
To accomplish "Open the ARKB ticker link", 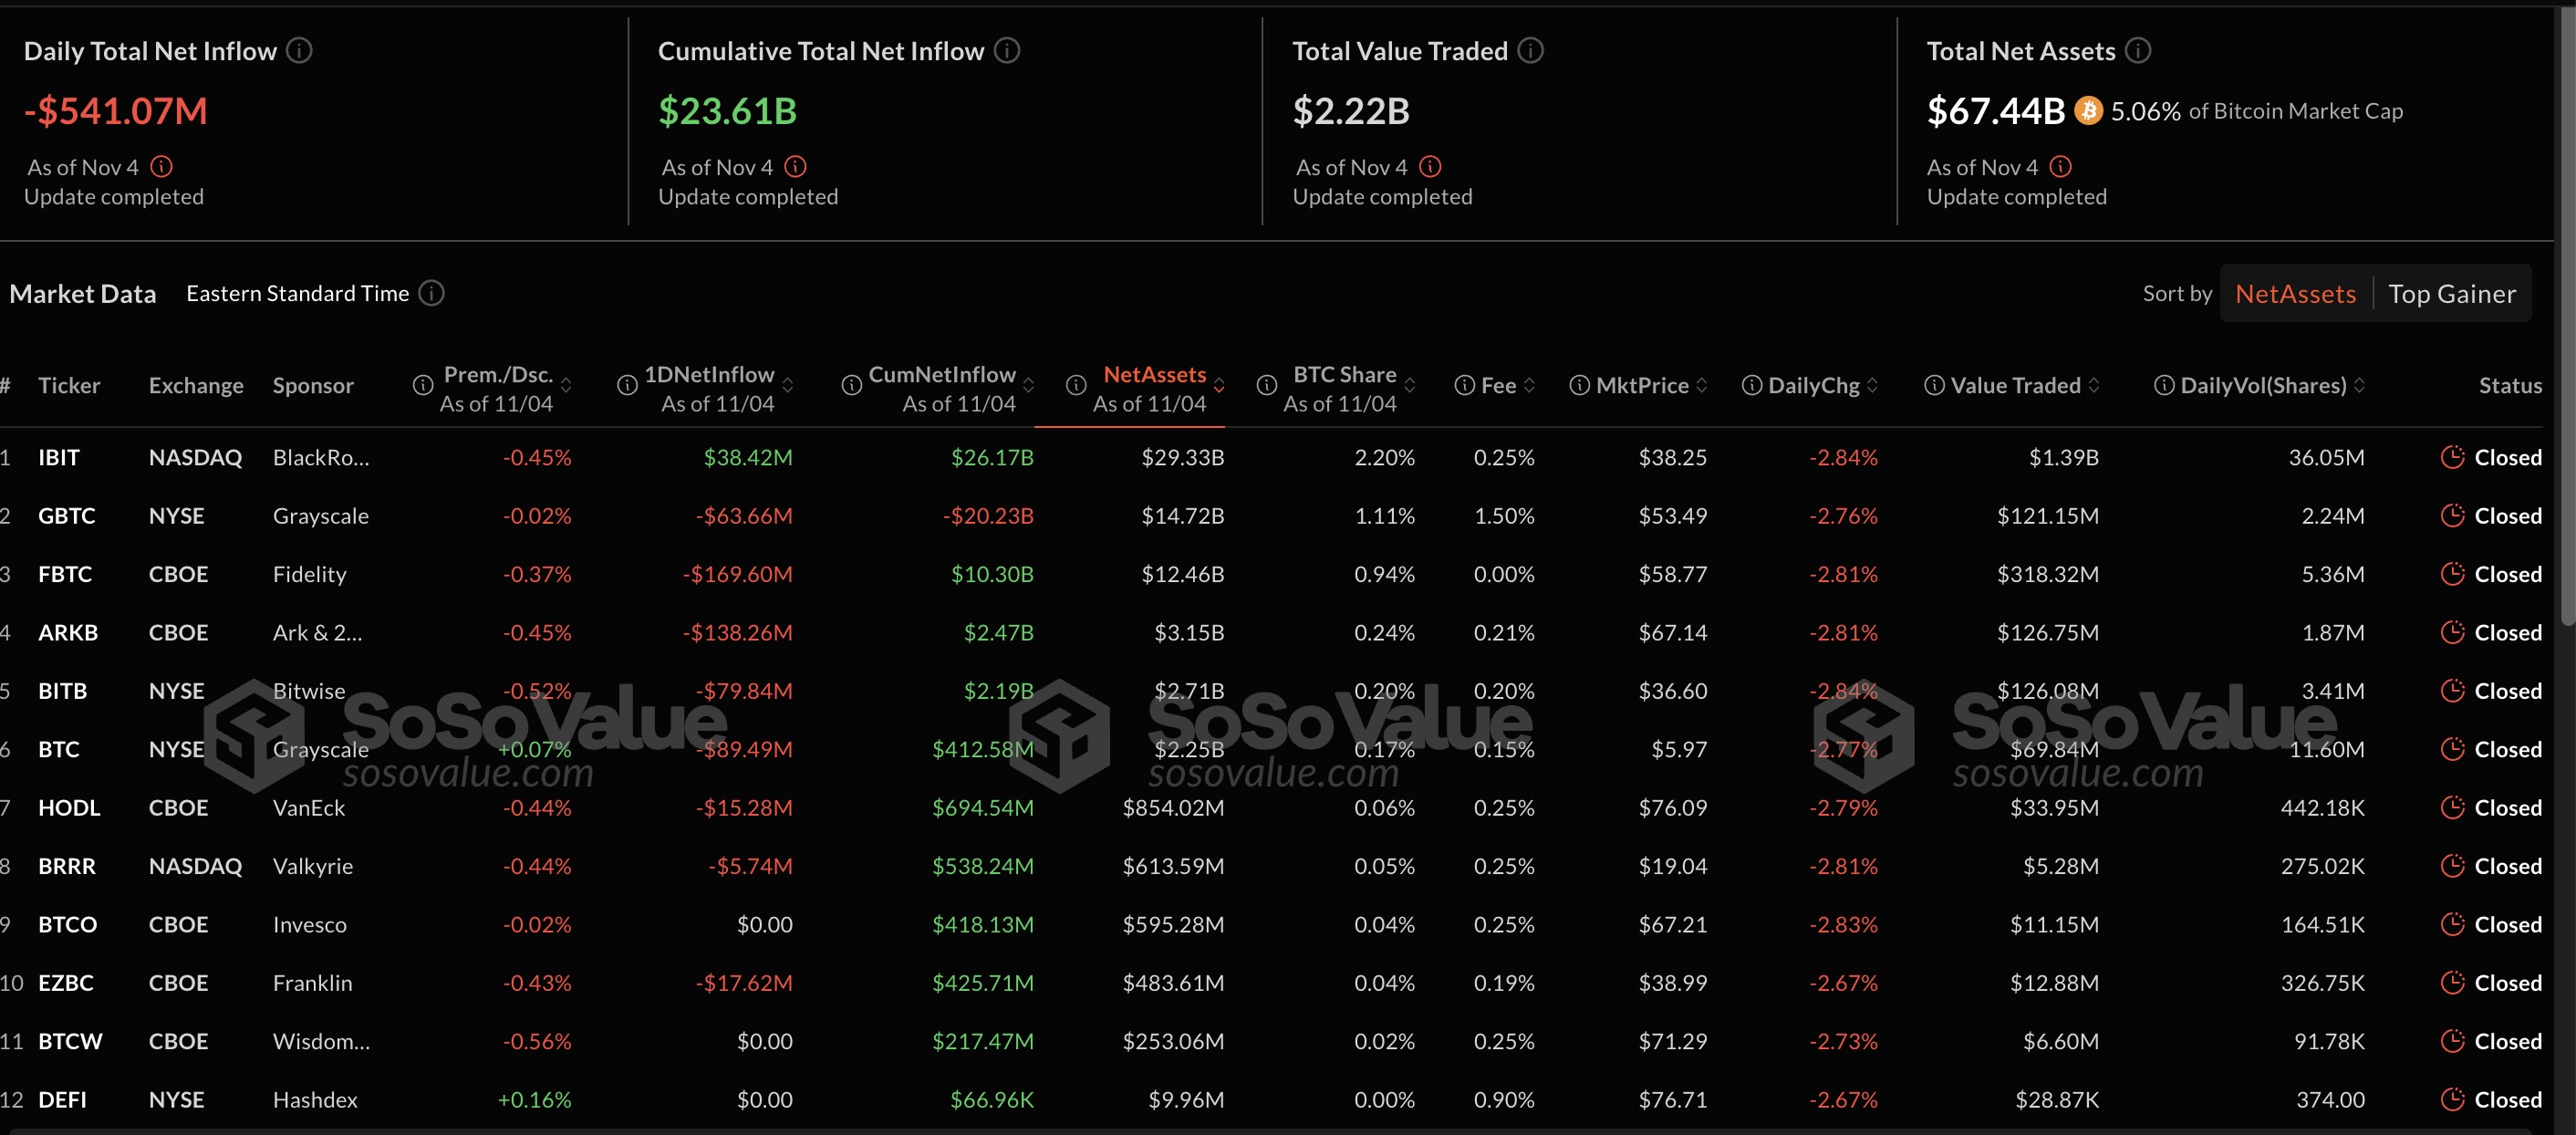I will 67,632.
